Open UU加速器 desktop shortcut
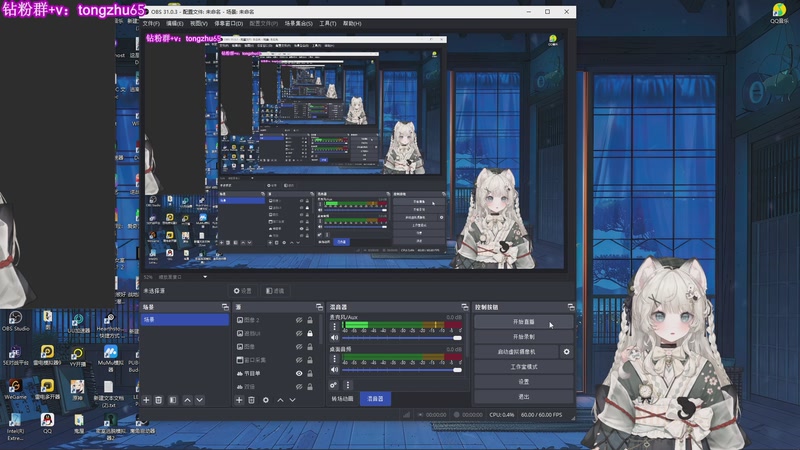 [78, 323]
